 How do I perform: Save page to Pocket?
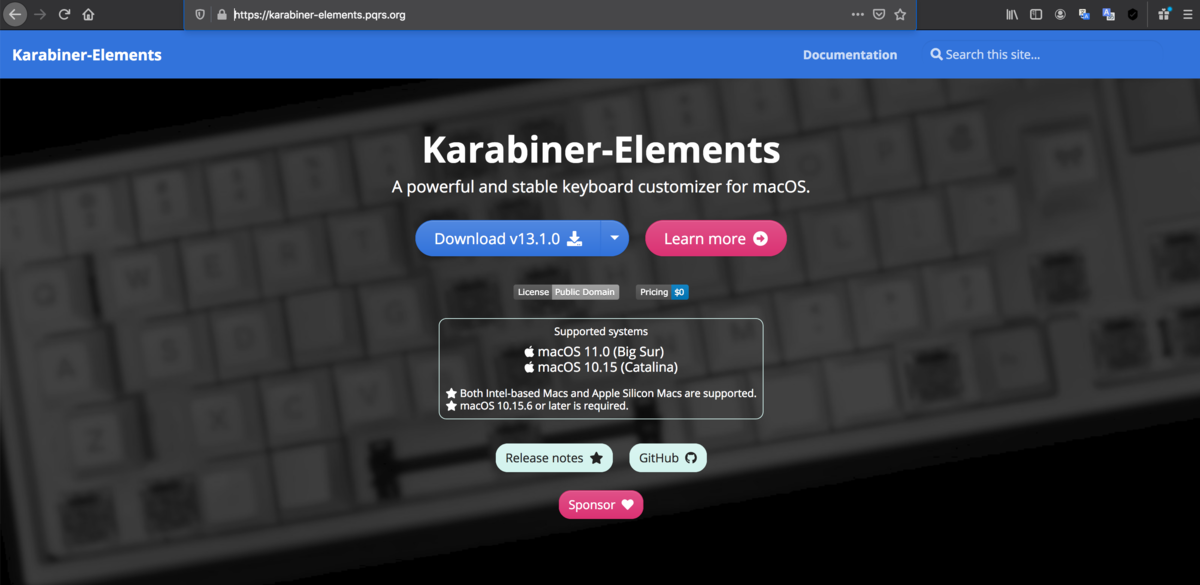point(879,15)
